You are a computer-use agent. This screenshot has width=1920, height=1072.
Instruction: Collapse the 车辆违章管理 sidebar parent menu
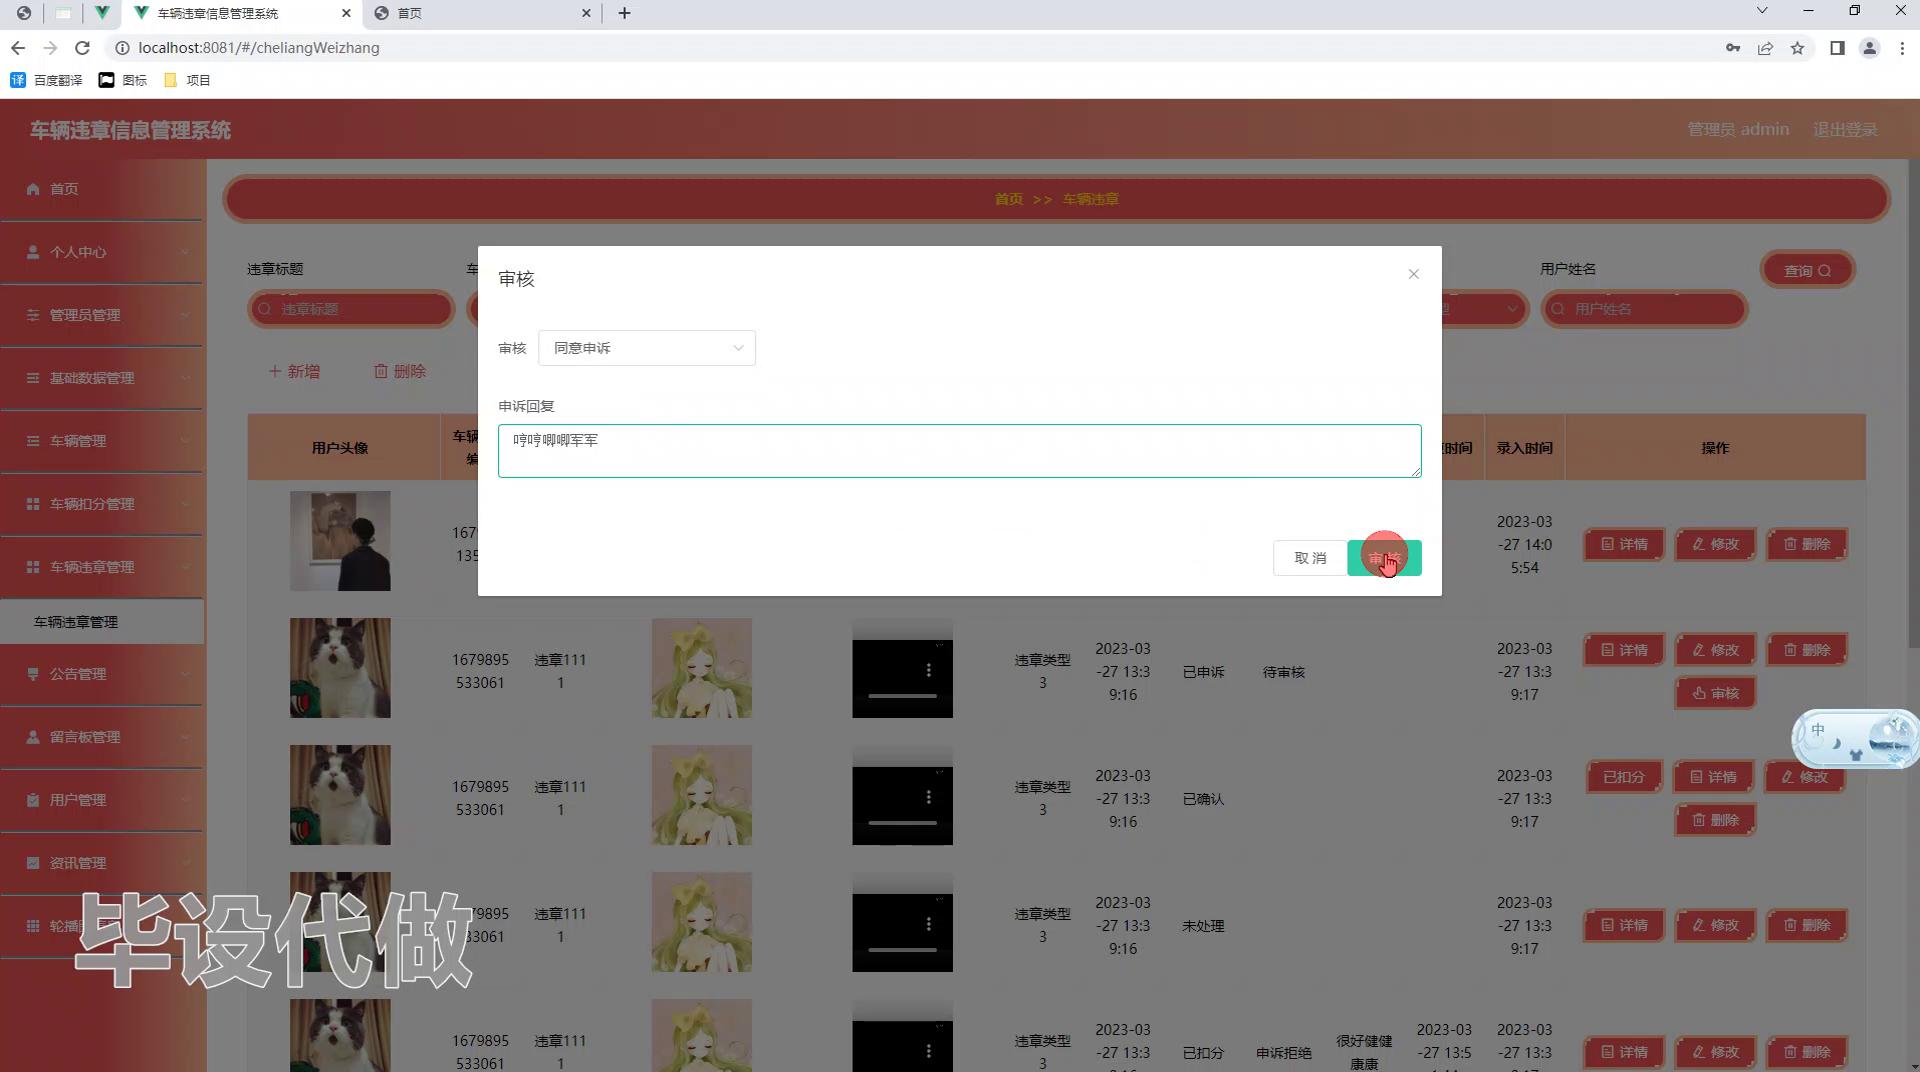[x=102, y=567]
